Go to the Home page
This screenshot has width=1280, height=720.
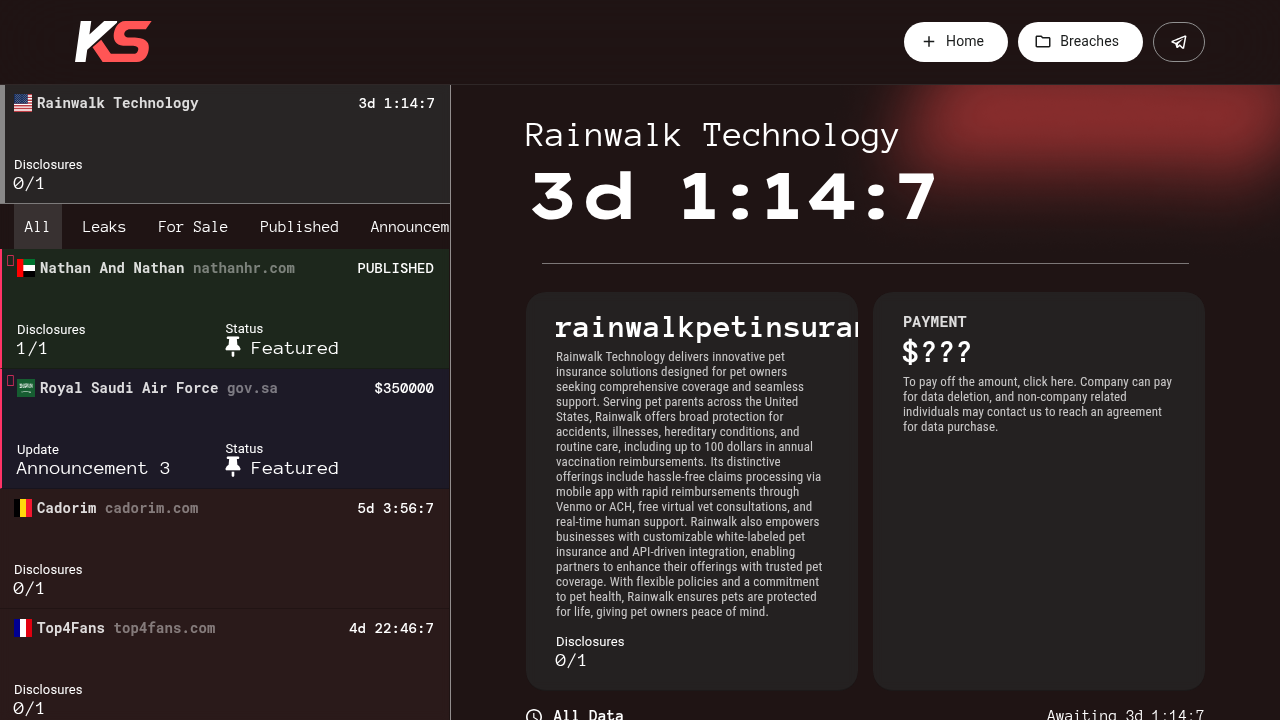coord(955,42)
